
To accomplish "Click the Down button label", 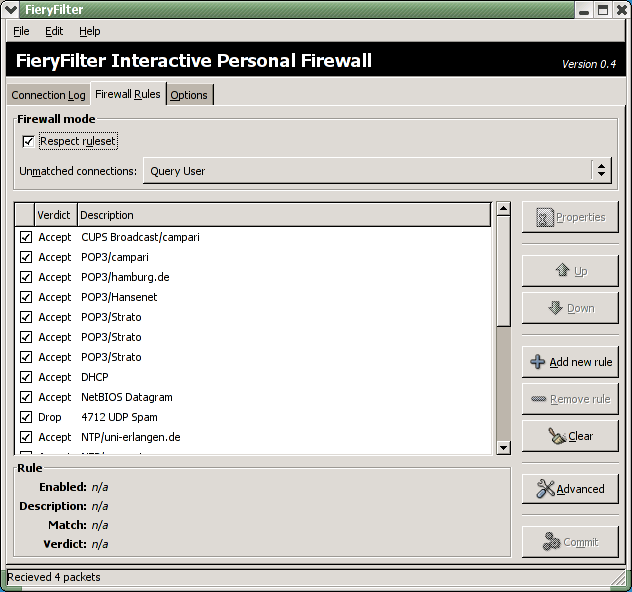I will click(x=581, y=308).
